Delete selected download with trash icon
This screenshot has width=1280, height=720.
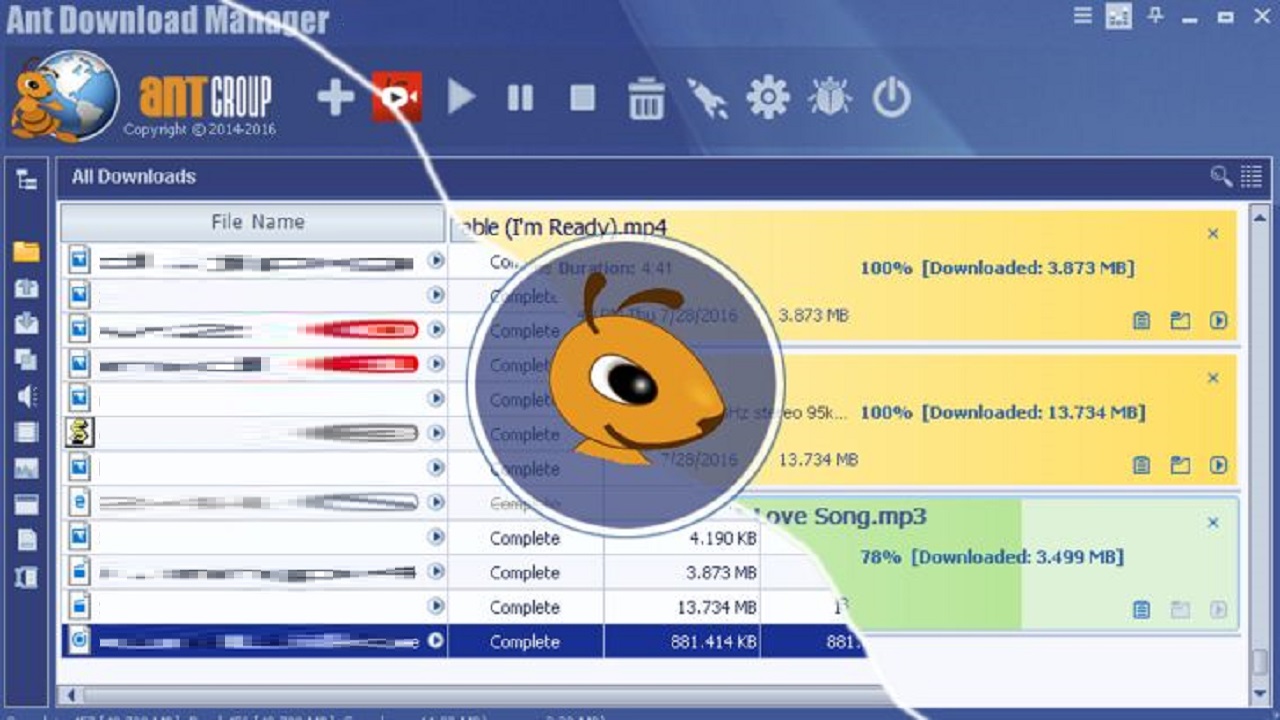tap(646, 98)
